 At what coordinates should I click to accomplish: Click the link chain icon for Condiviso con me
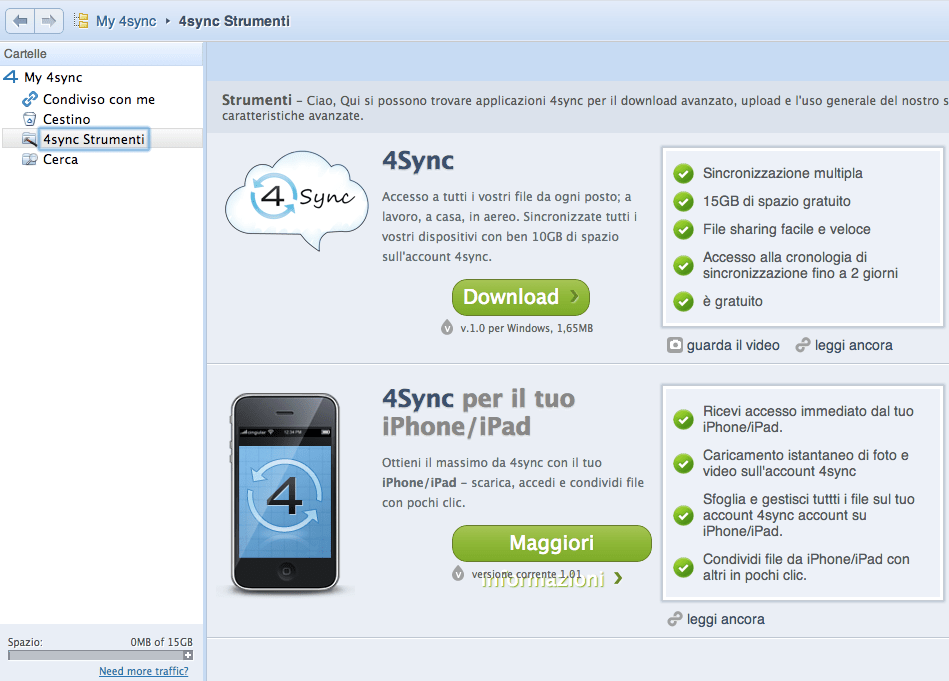point(30,99)
